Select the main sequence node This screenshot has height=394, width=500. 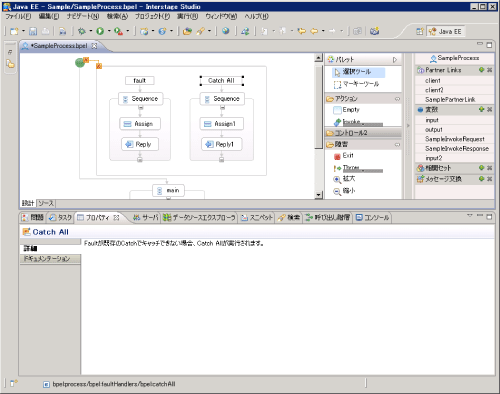[x=168, y=190]
